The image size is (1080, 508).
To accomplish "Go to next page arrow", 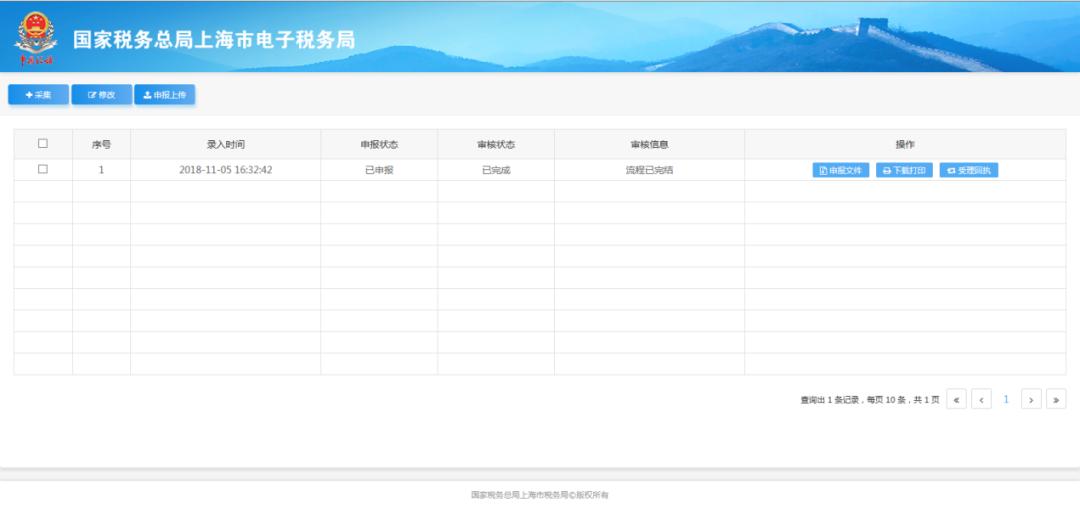I will click(1031, 399).
